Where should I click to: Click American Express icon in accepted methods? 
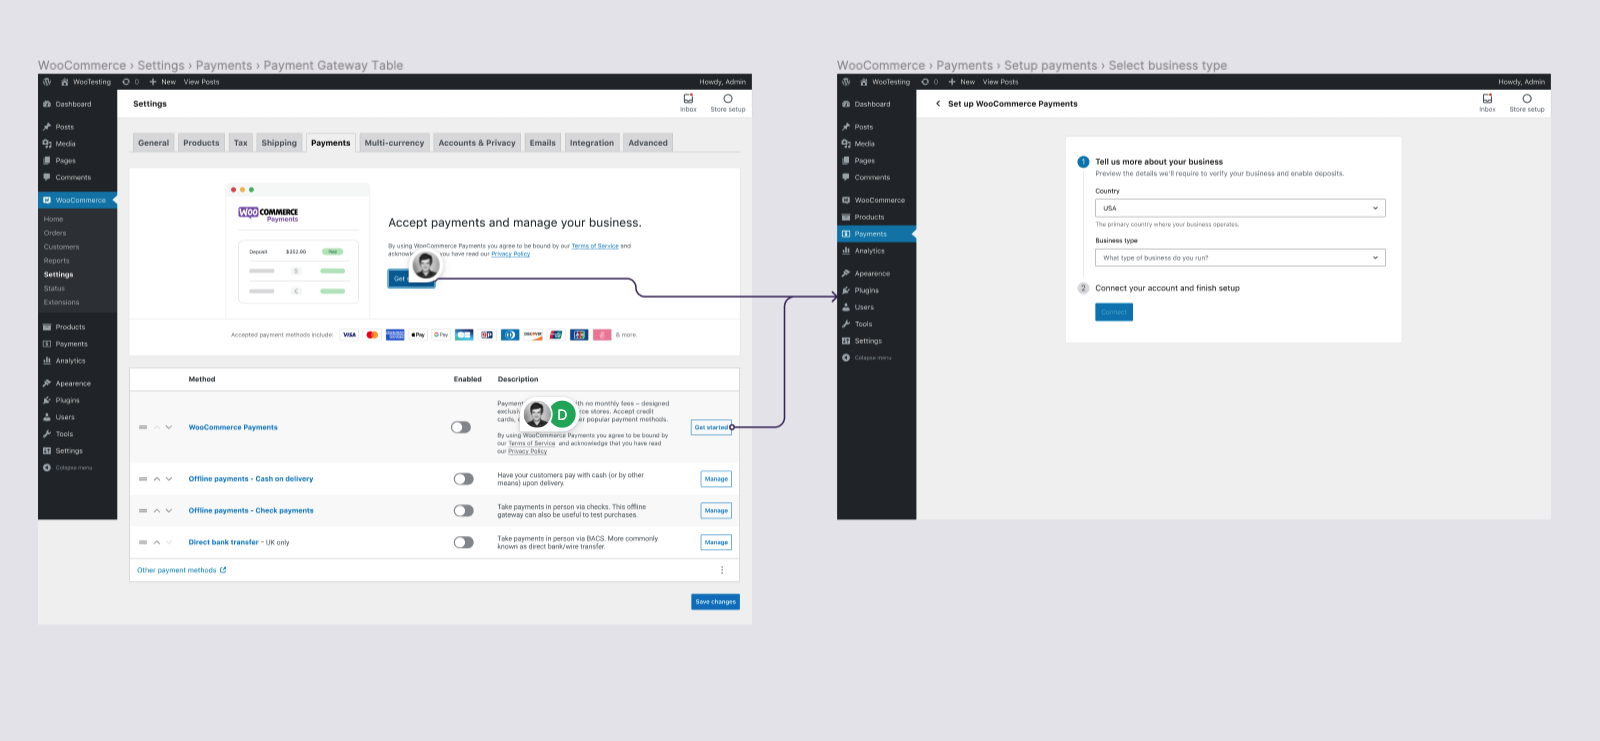395,335
